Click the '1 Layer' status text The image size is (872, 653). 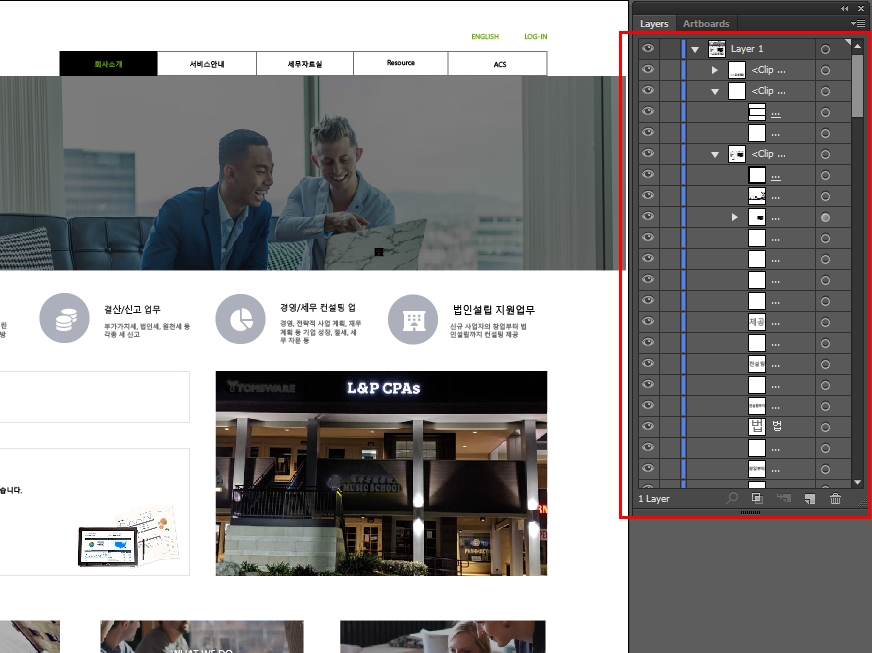tap(654, 499)
